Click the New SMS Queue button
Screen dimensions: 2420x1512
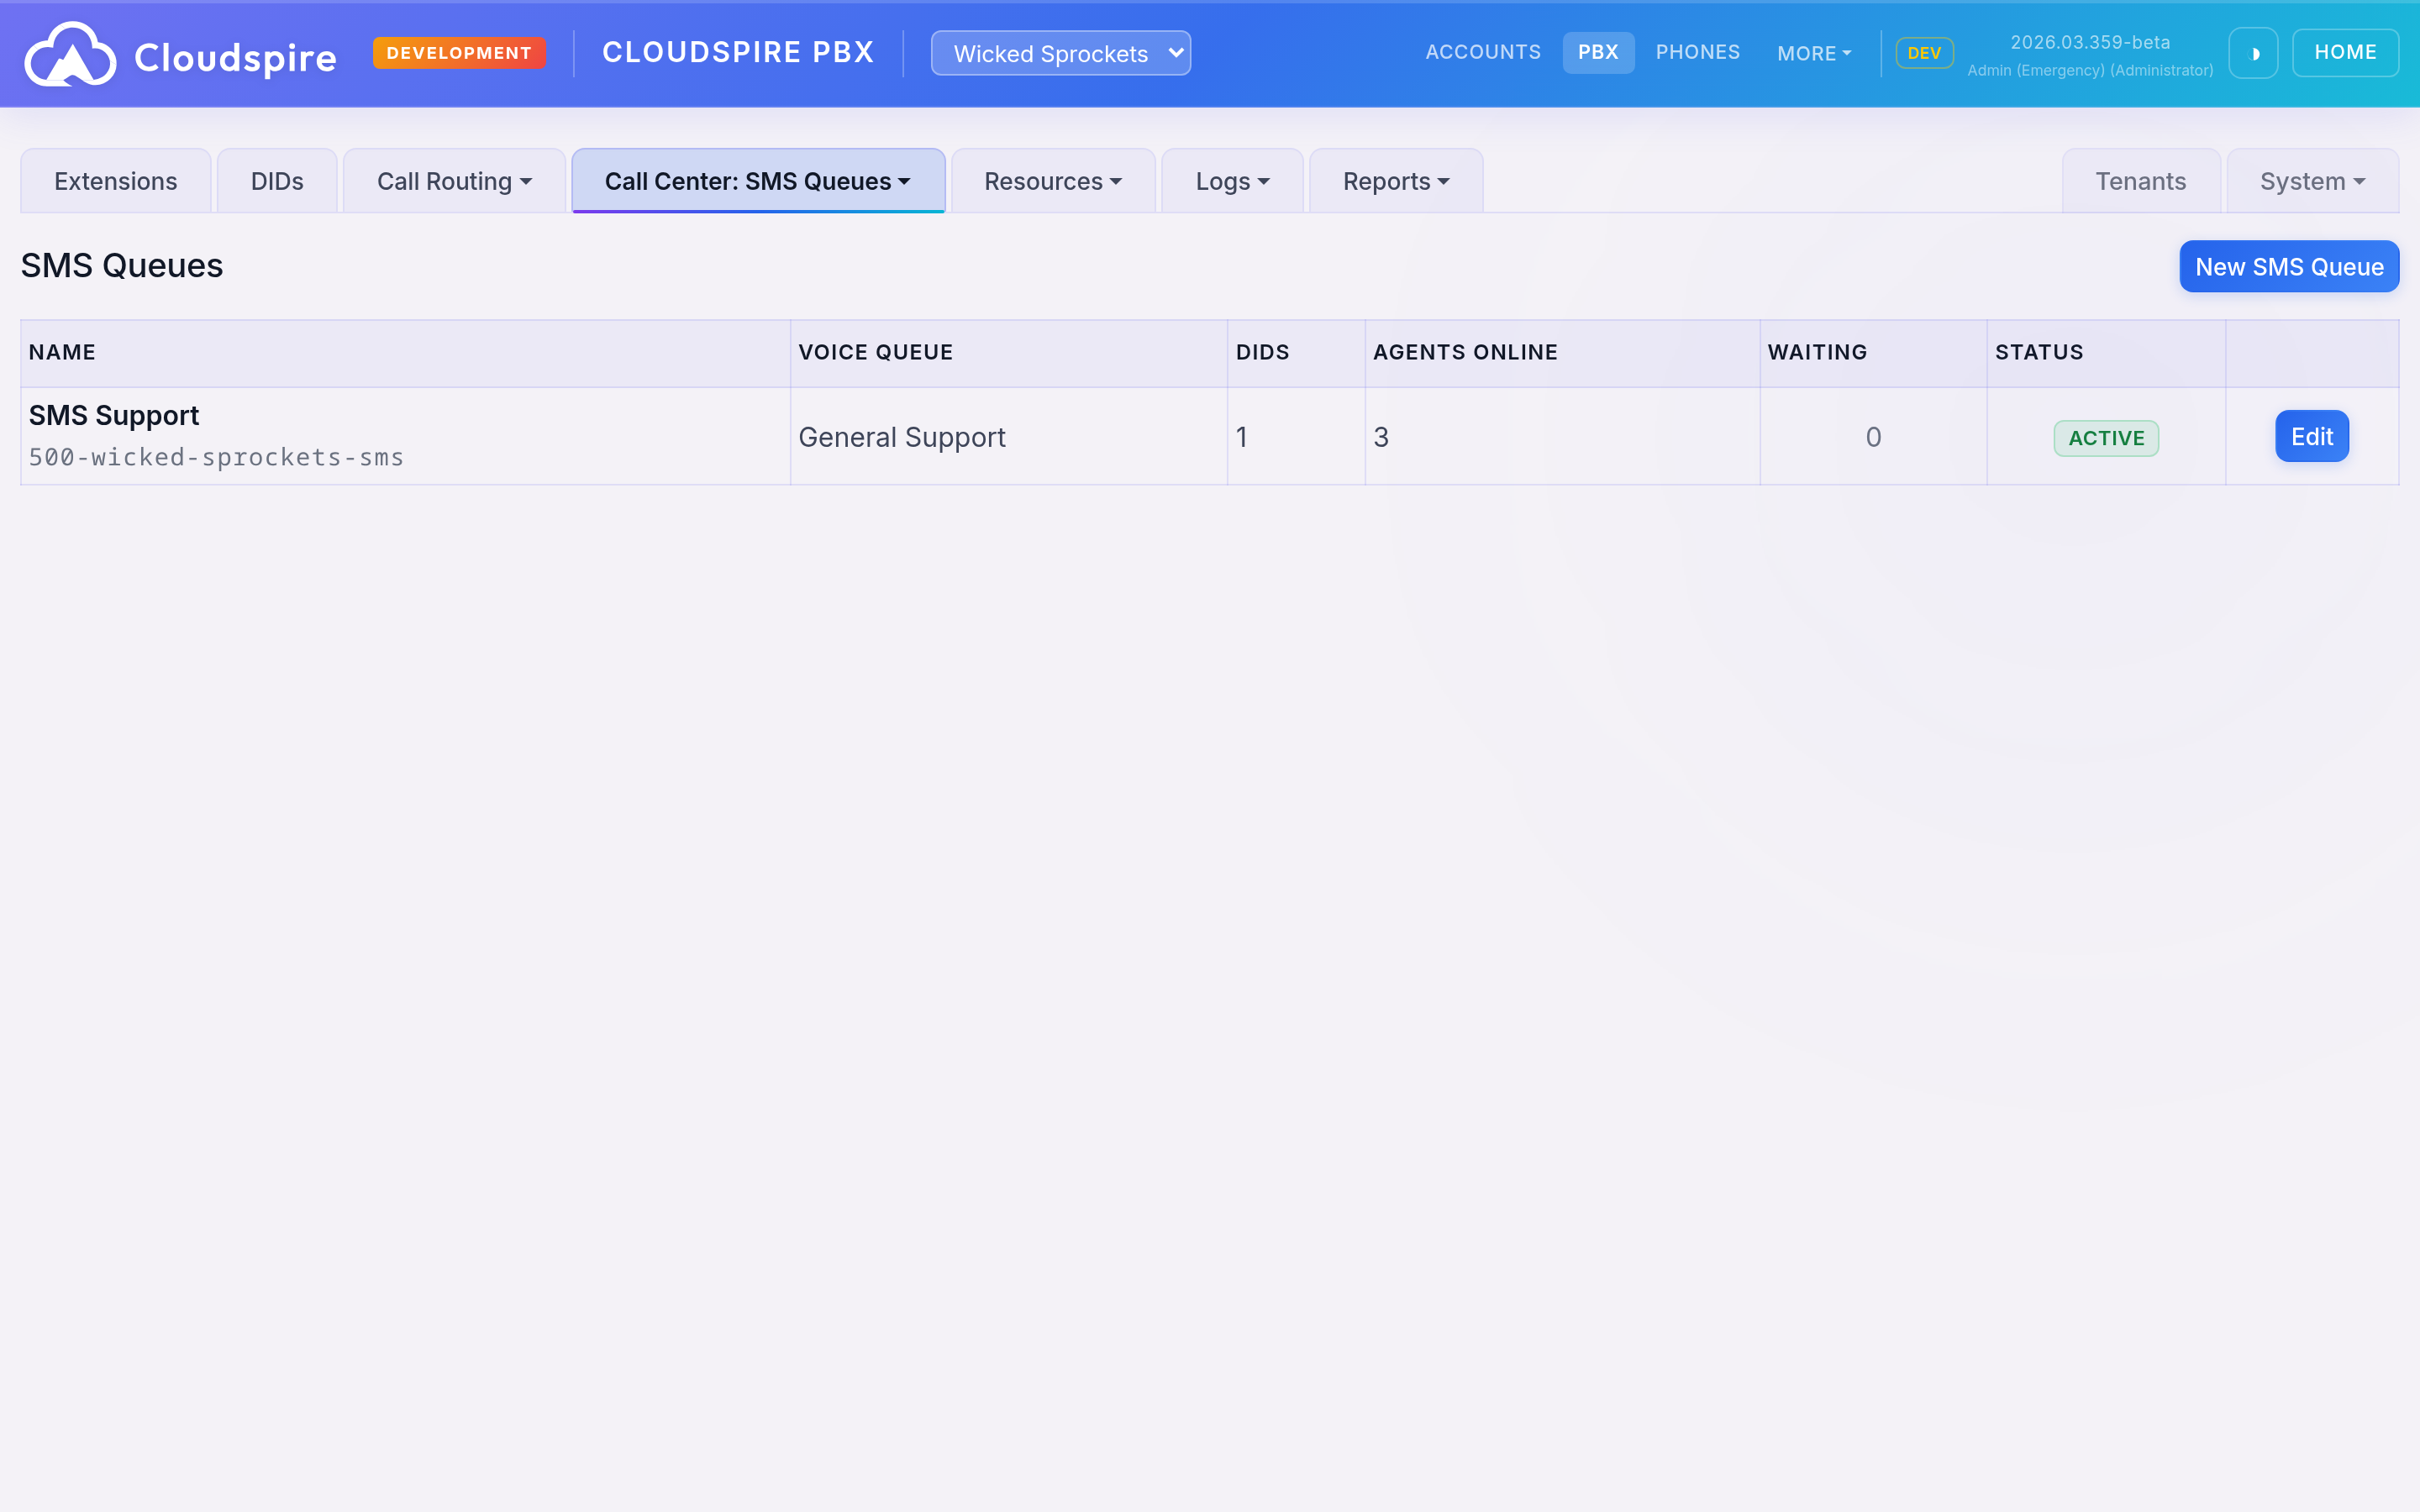click(x=2288, y=266)
